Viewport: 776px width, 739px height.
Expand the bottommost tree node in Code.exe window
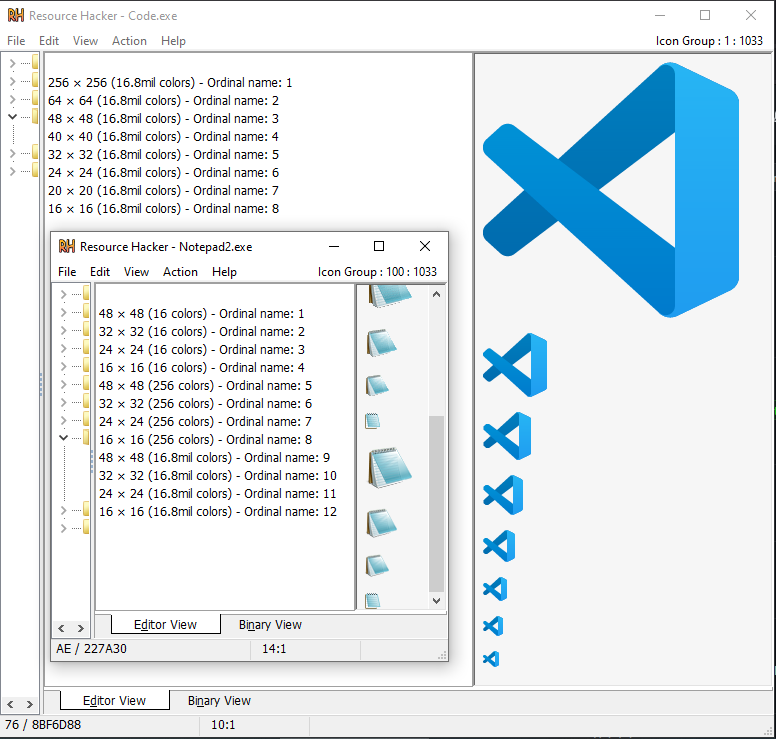12,171
